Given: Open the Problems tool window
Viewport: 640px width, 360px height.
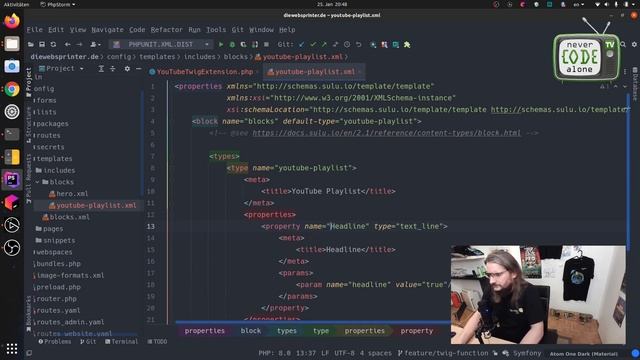Looking at the screenshot, I should (55, 342).
